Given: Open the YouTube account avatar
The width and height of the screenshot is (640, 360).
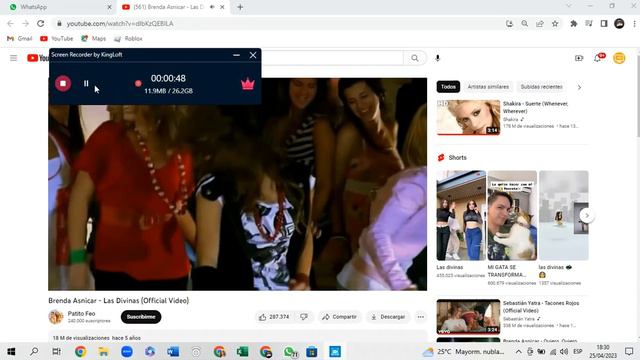Looking at the screenshot, I should pyautogui.click(x=619, y=58).
